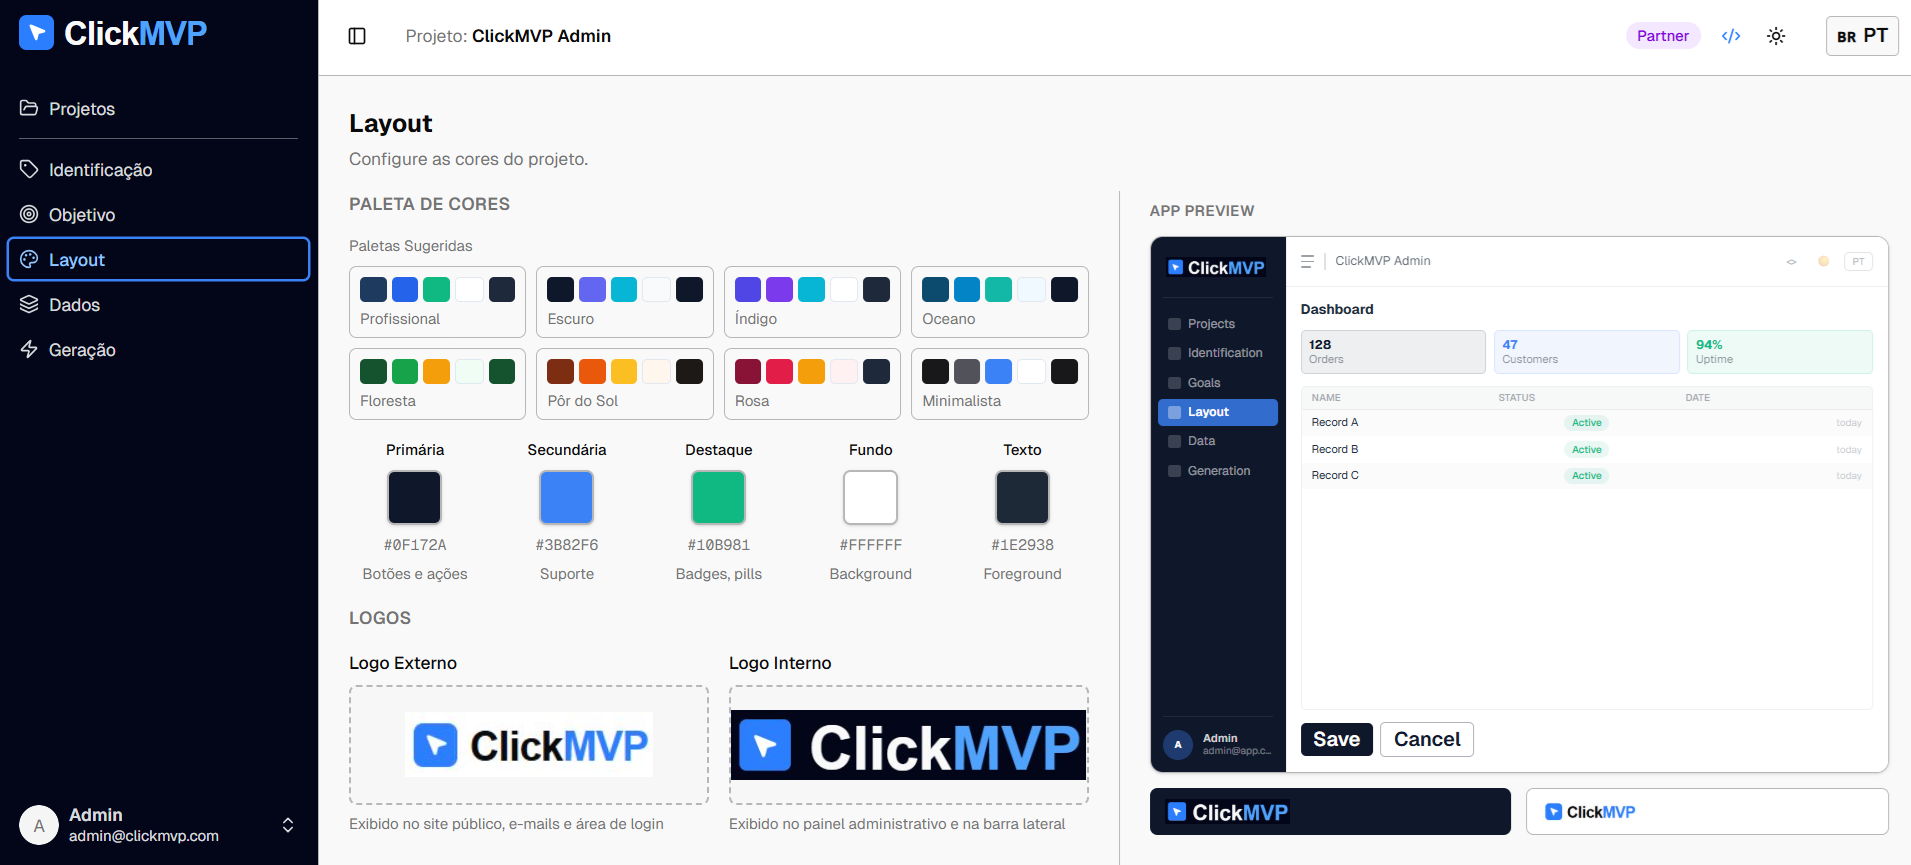Click the preview Admin user avatar
The height and width of the screenshot is (865, 1911).
[1178, 745]
